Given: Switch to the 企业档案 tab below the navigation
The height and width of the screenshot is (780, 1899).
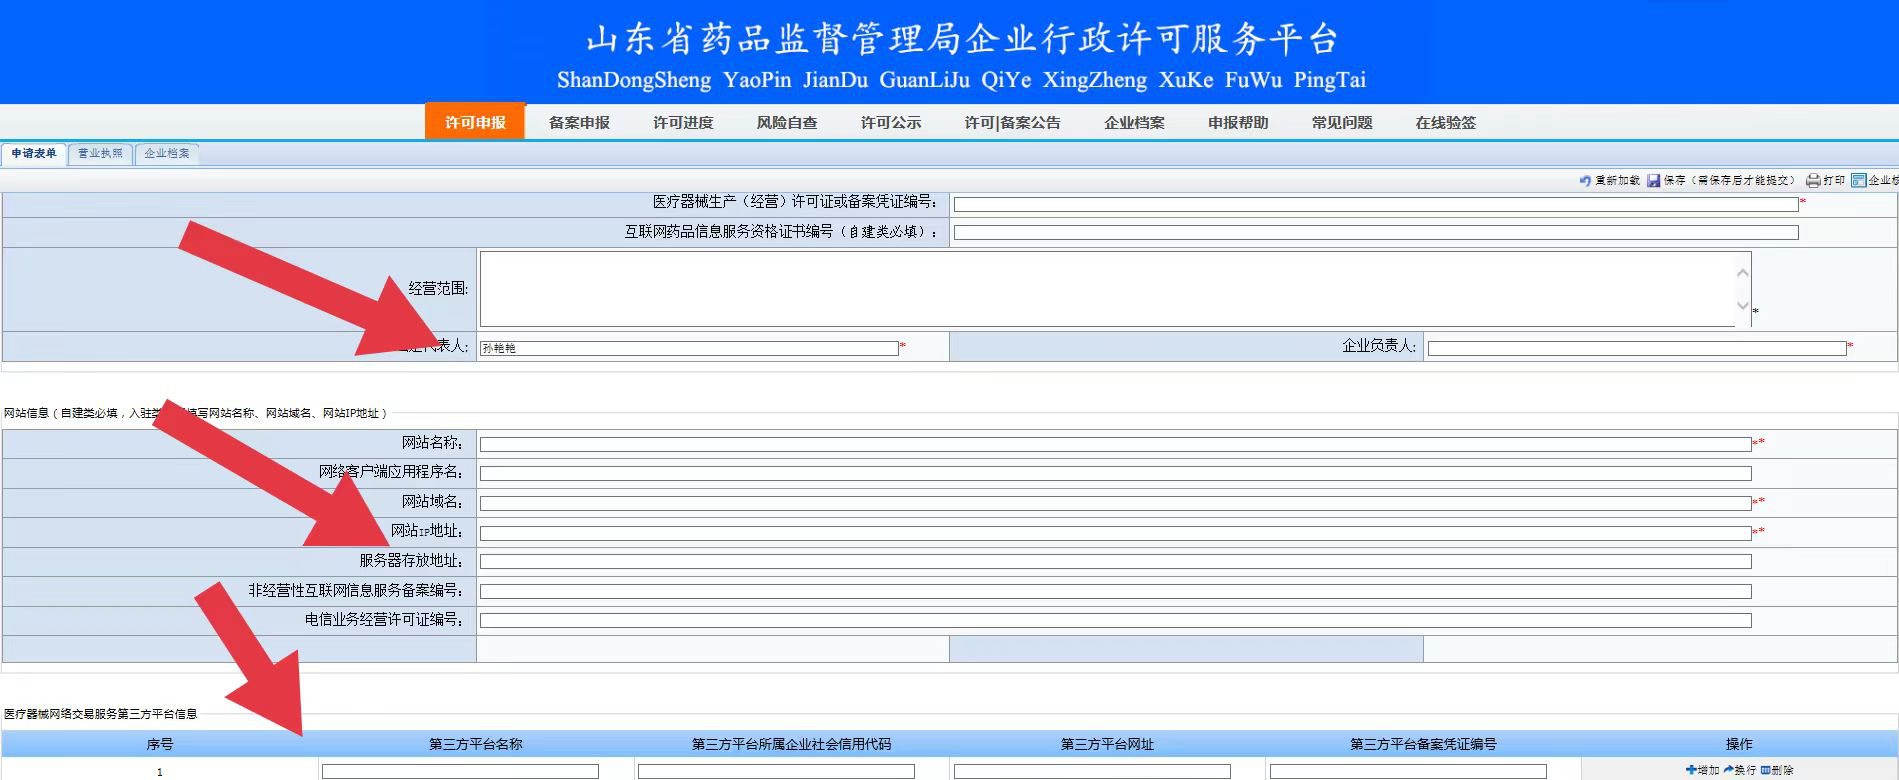Looking at the screenshot, I should [166, 154].
